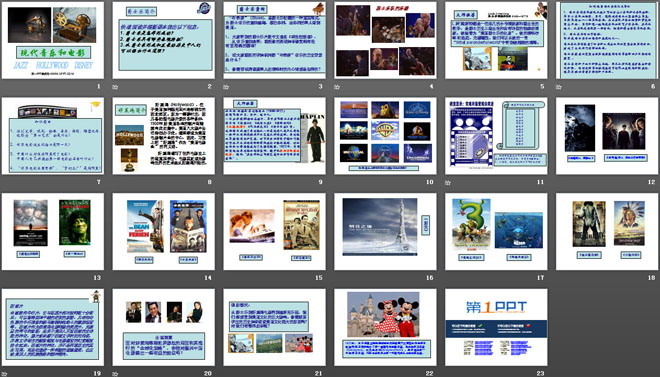Select title slide 1 with JAZZ HOLLYWOOD DISNEY text

click(x=53, y=40)
